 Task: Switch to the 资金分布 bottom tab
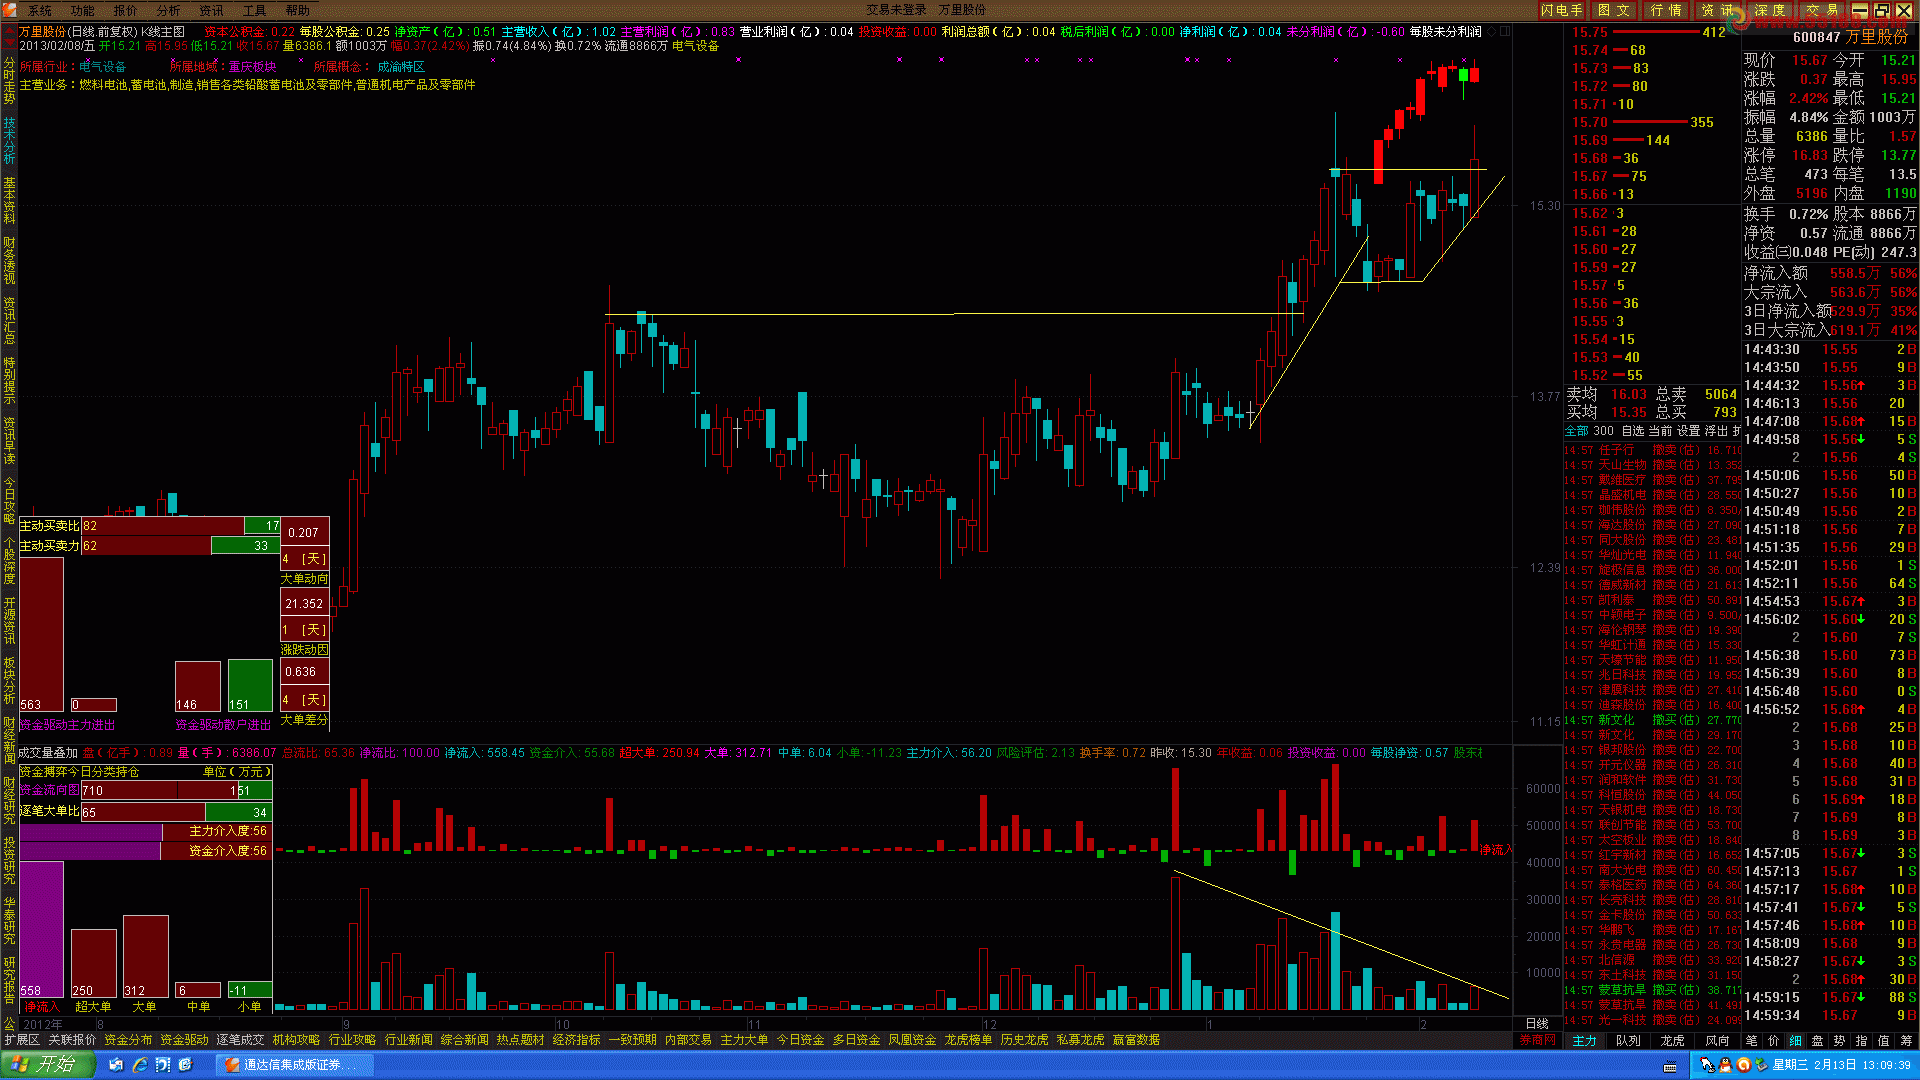coord(128,1040)
